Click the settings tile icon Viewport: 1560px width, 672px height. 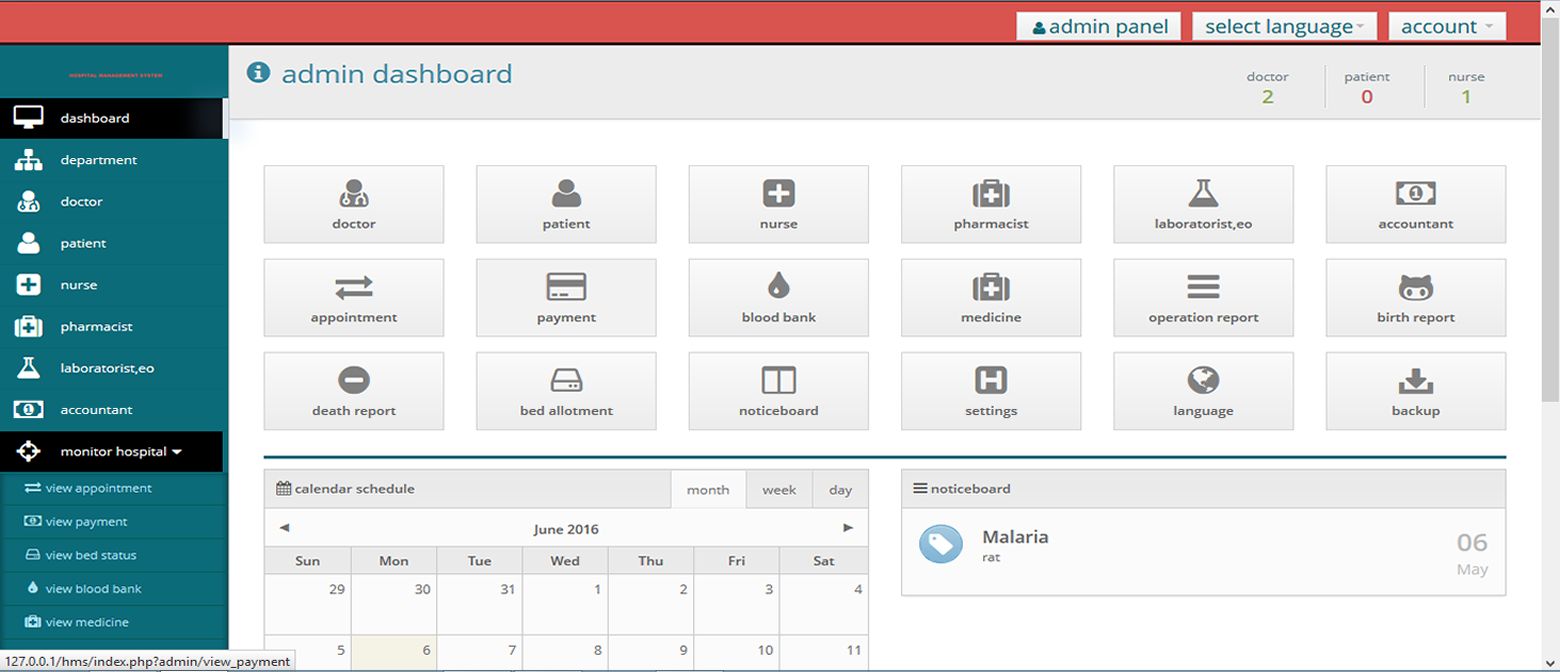click(990, 390)
